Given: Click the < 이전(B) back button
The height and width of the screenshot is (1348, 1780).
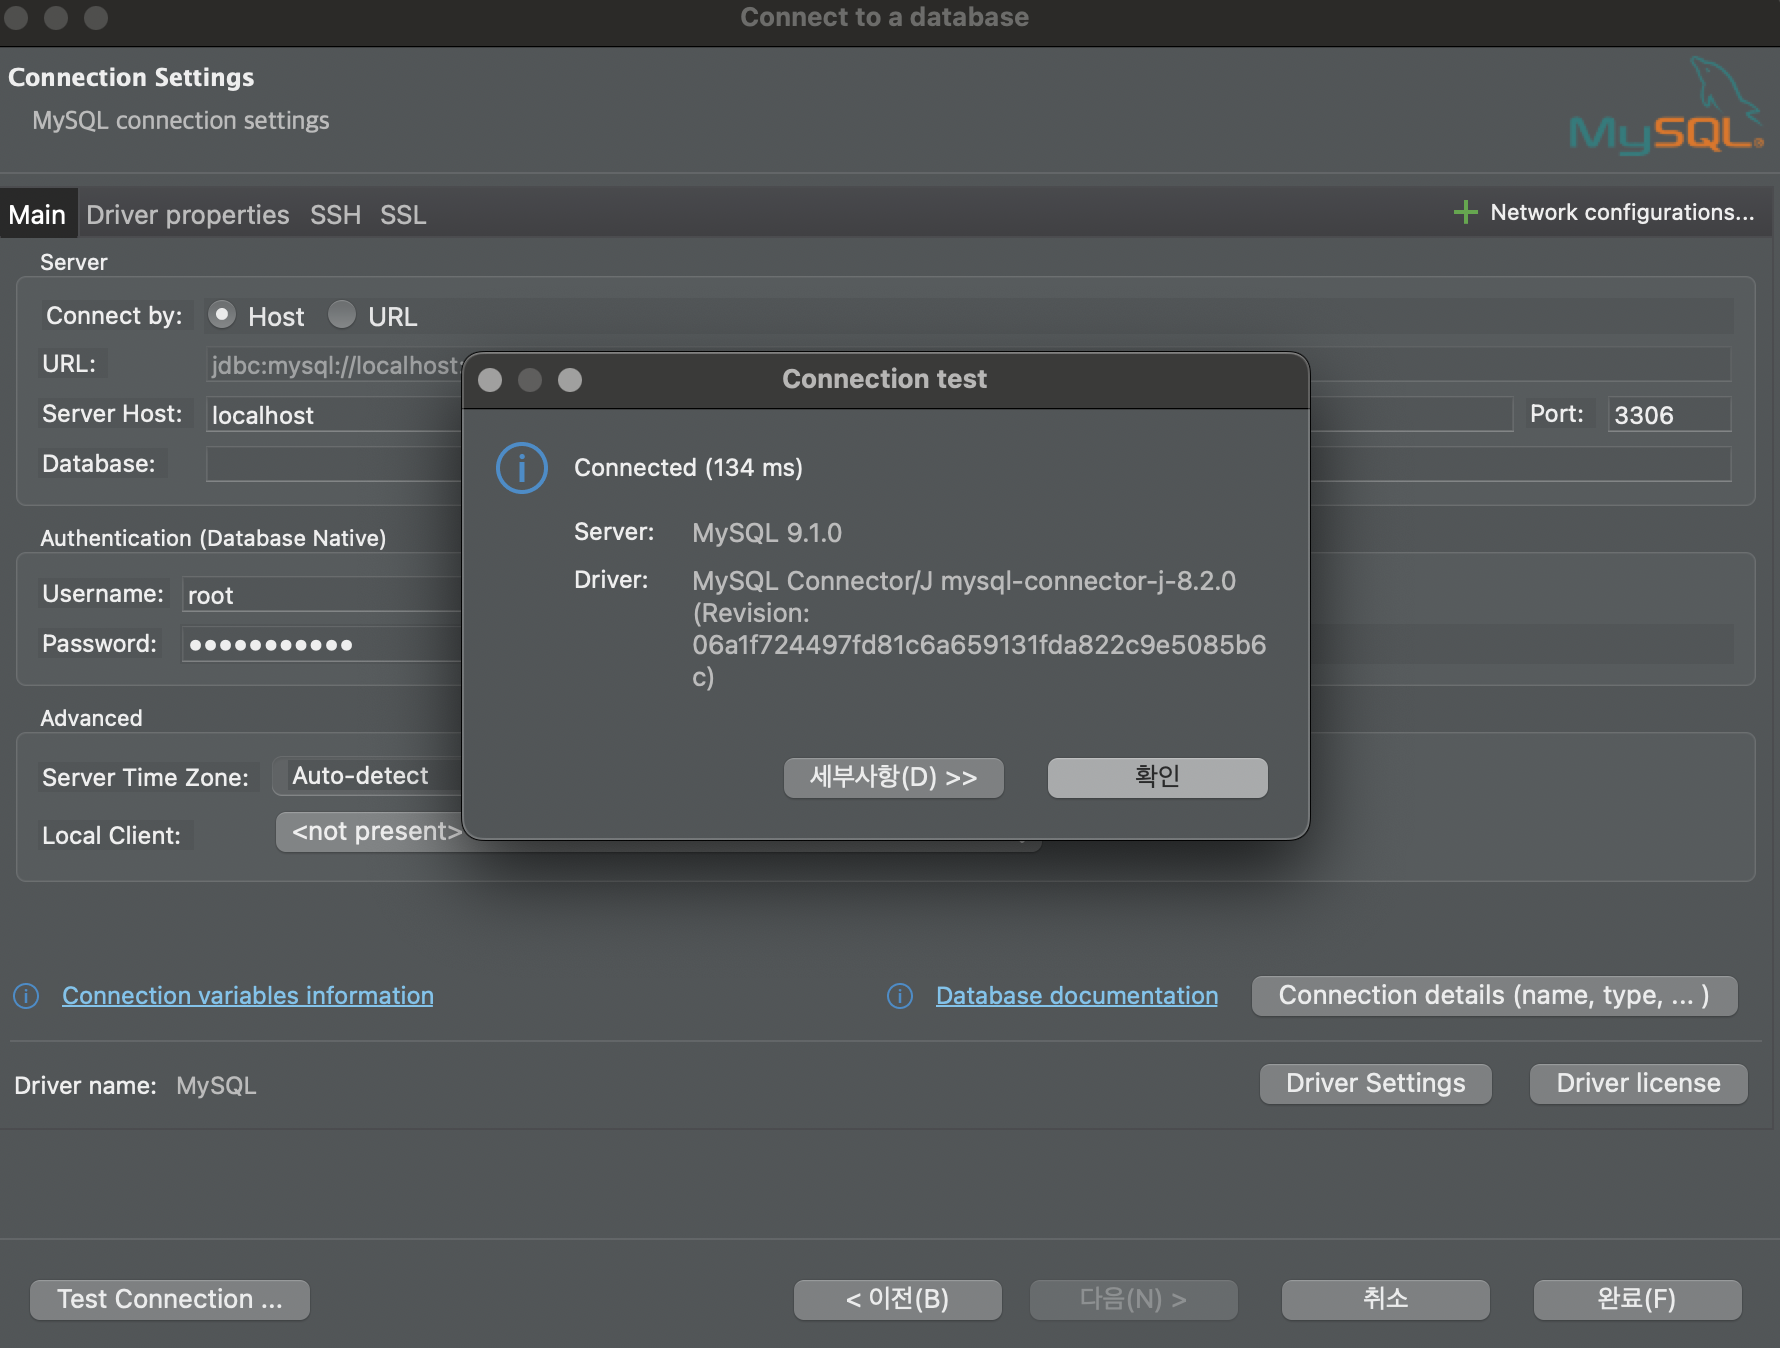Looking at the screenshot, I should (x=898, y=1299).
